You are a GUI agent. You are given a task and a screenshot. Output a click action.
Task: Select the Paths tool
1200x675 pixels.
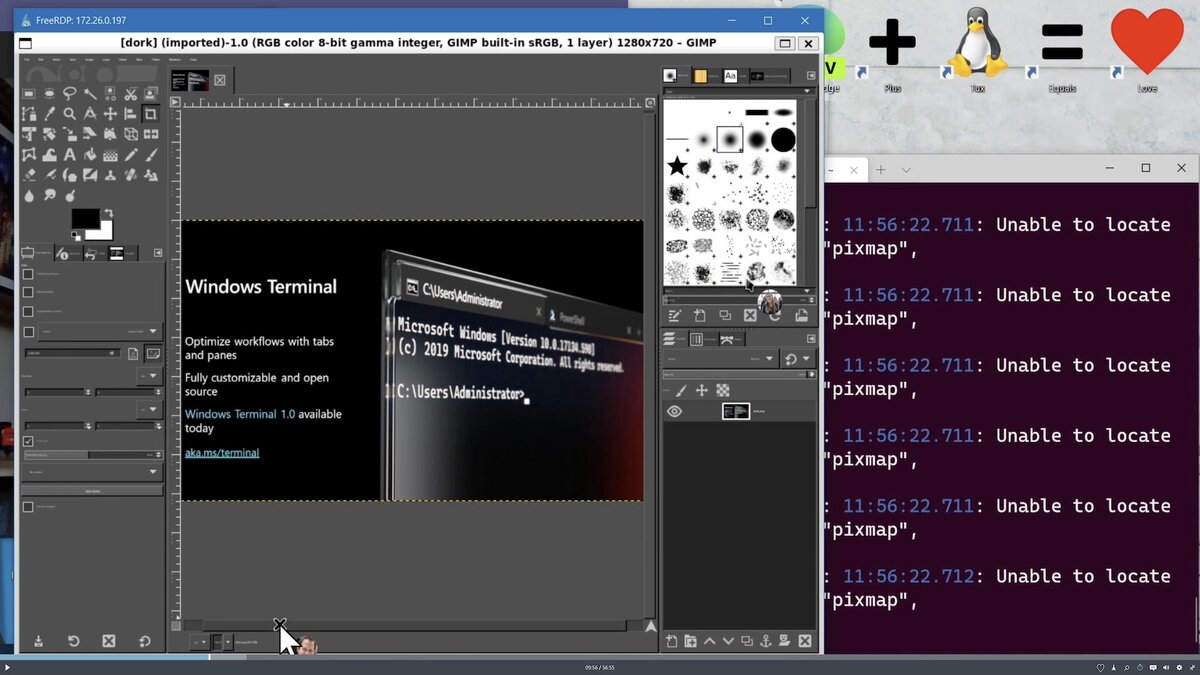pos(29,114)
